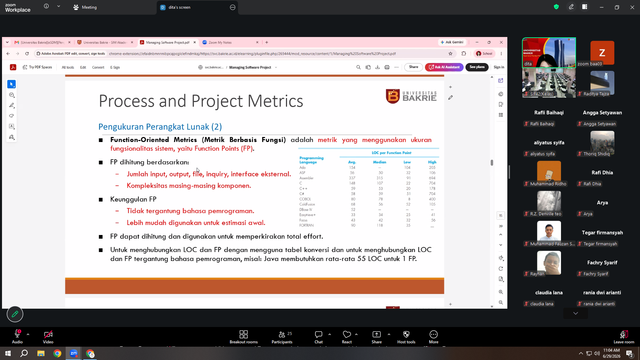Image resolution: width=640 pixels, height=360 pixels.
Task: Bookmark this page with the star icon
Action: tap(450, 53)
